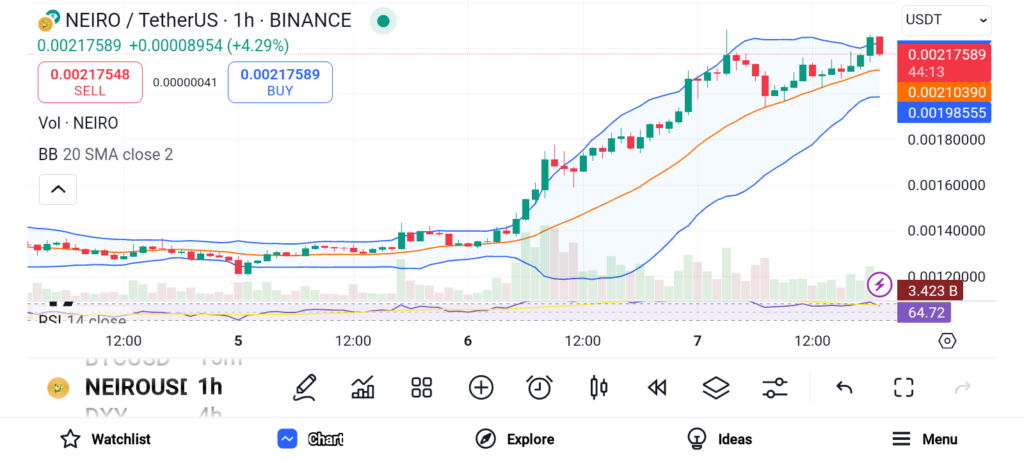
Task: Open chart settings sliders icon
Action: point(775,387)
